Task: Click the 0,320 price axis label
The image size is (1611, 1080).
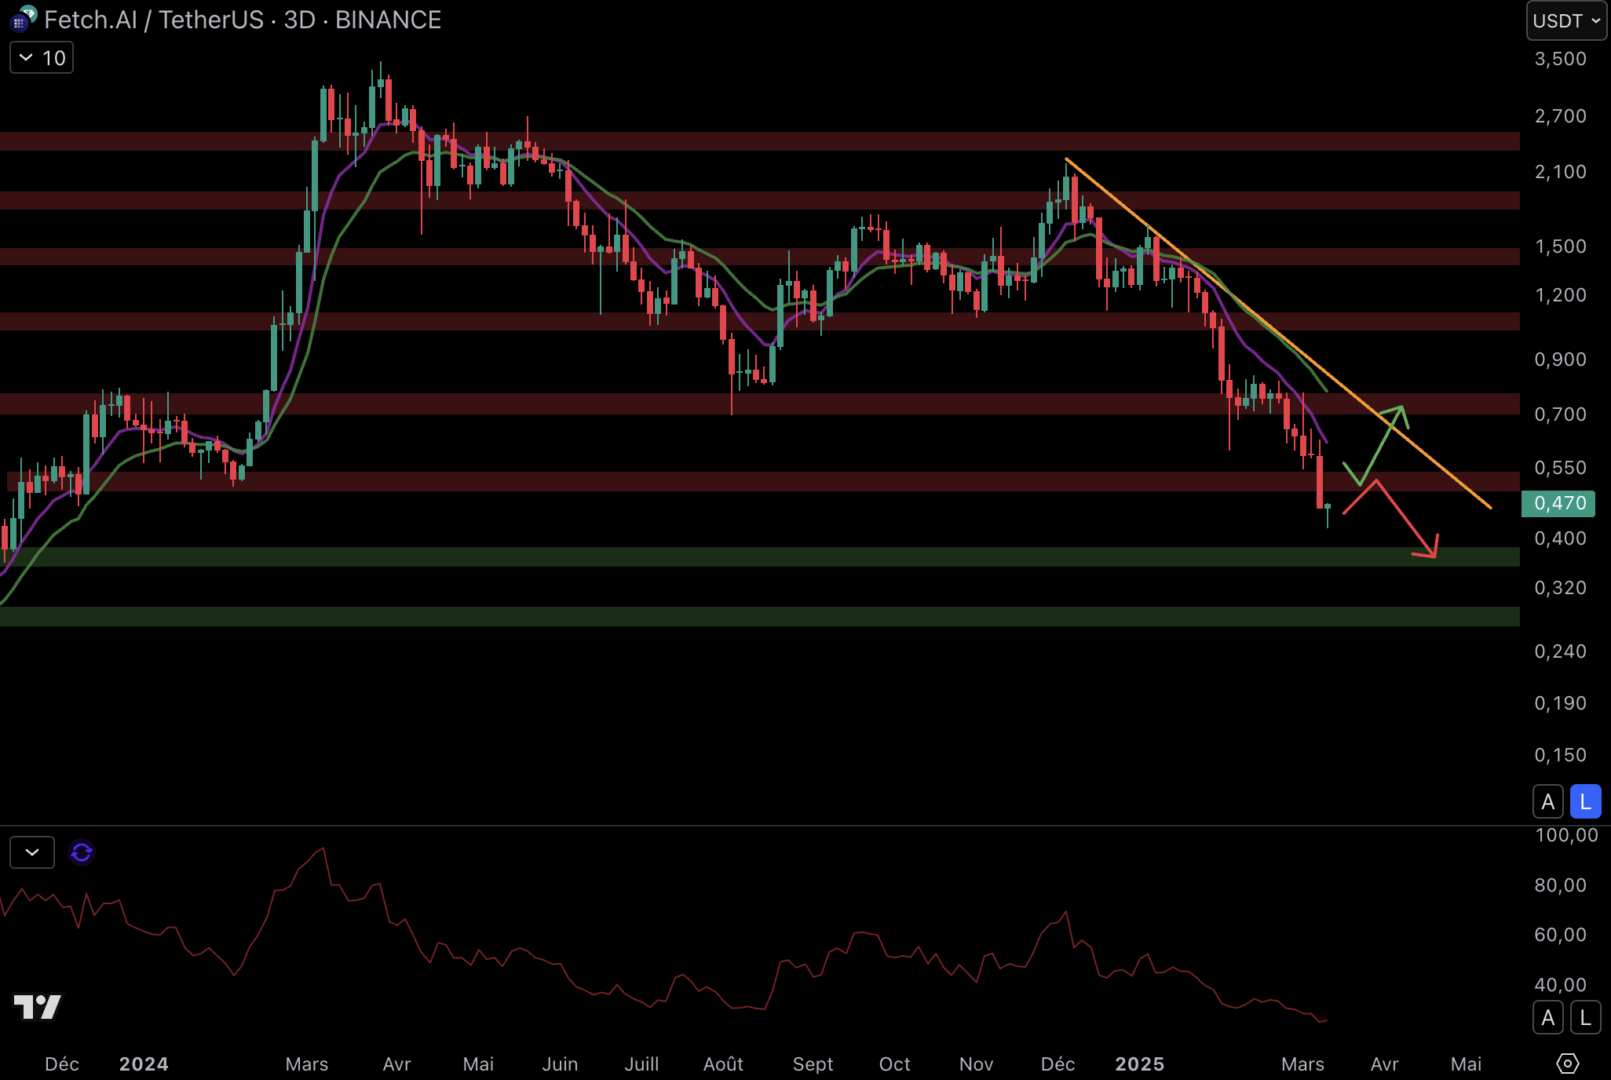Action: point(1560,588)
